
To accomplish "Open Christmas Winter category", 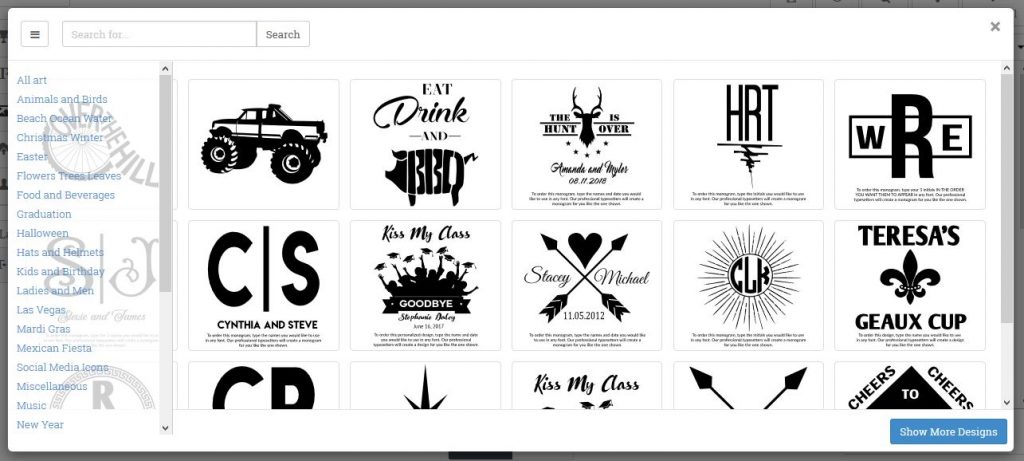I will click(59, 137).
